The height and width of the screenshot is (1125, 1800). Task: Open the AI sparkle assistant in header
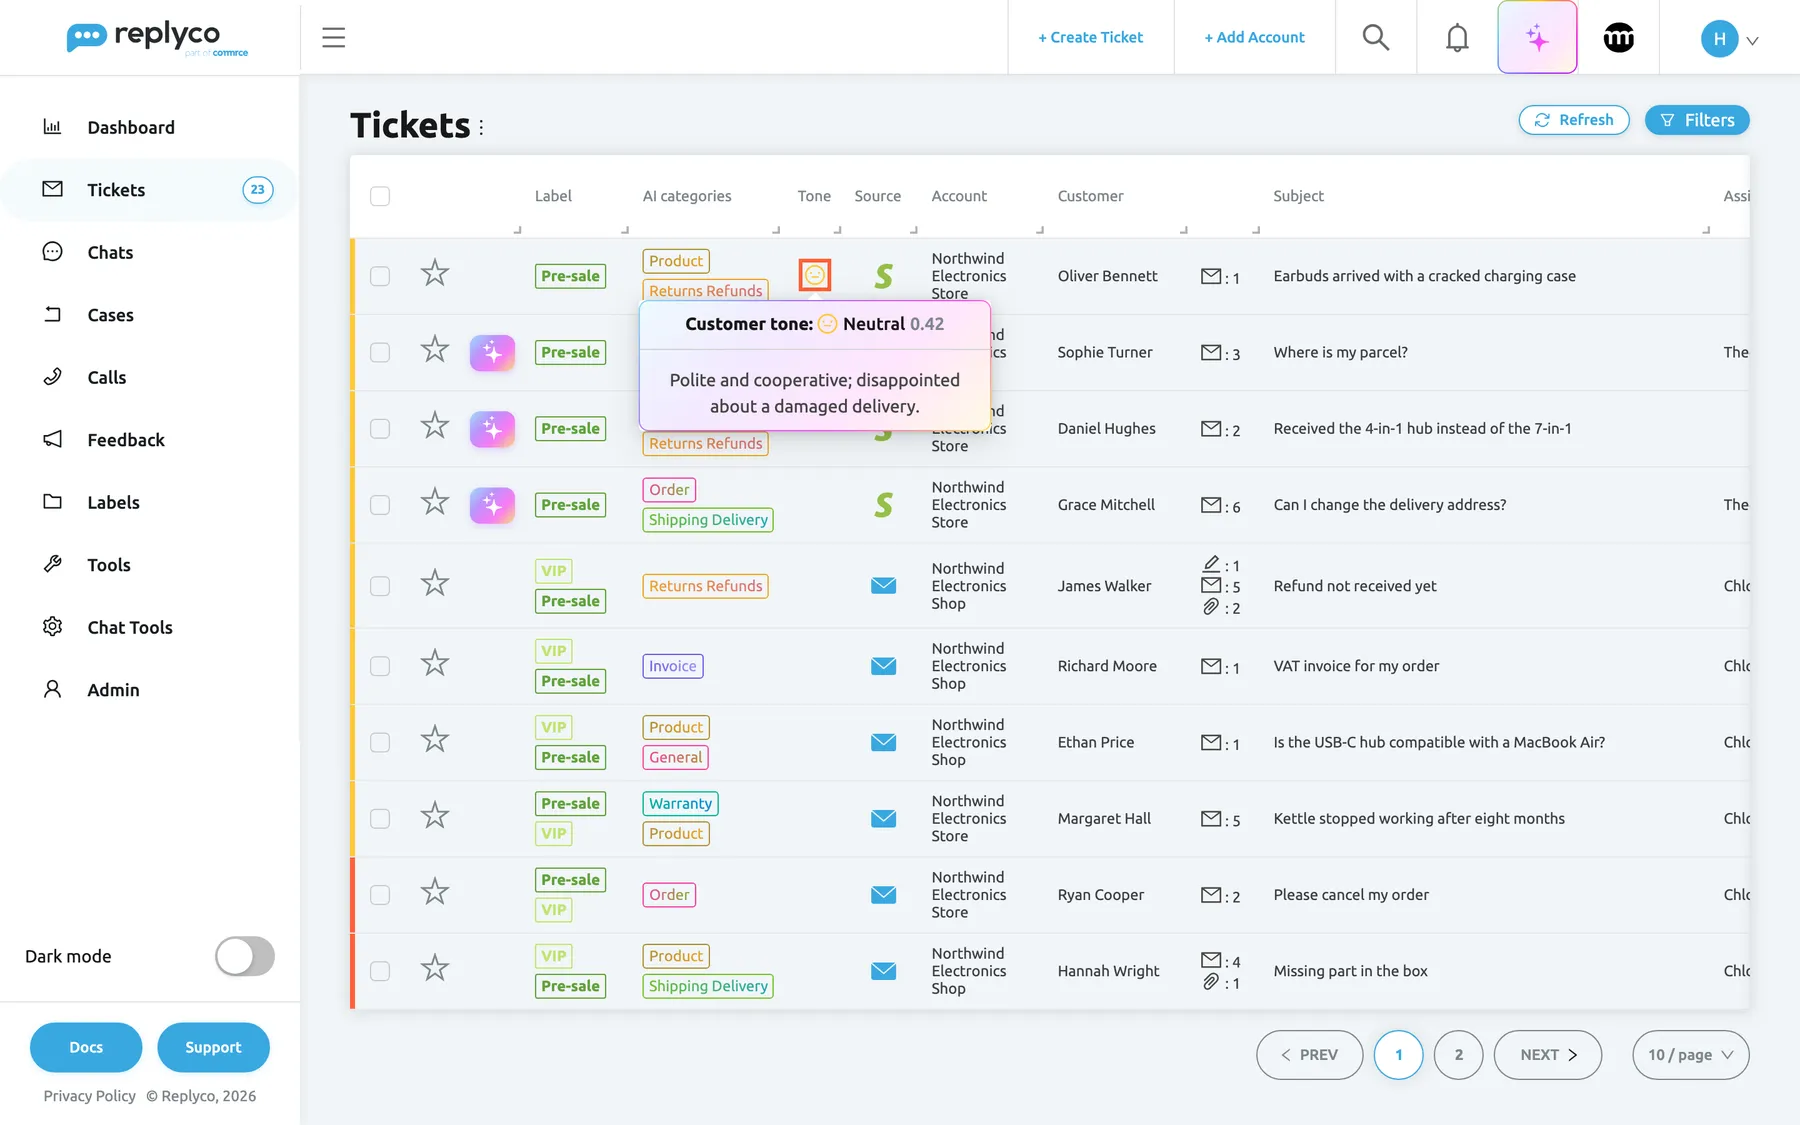click(1537, 38)
